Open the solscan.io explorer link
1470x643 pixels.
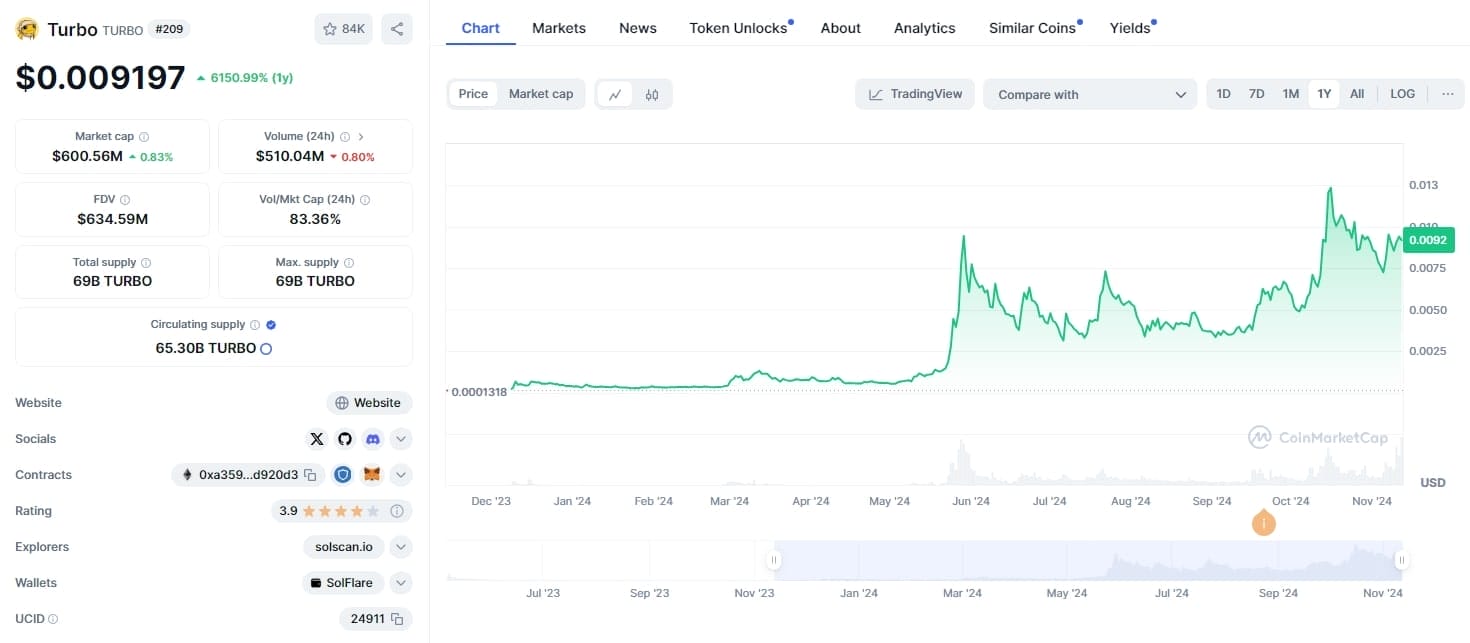point(345,547)
